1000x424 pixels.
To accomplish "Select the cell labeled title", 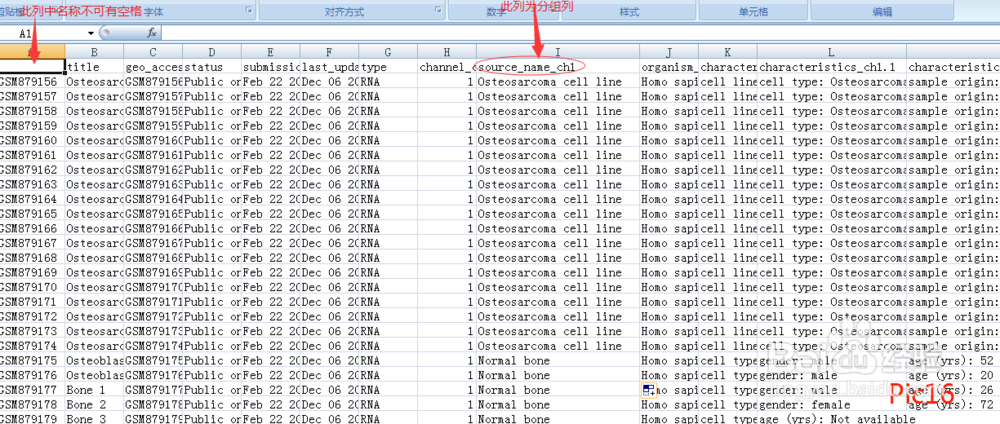I will [x=94, y=67].
